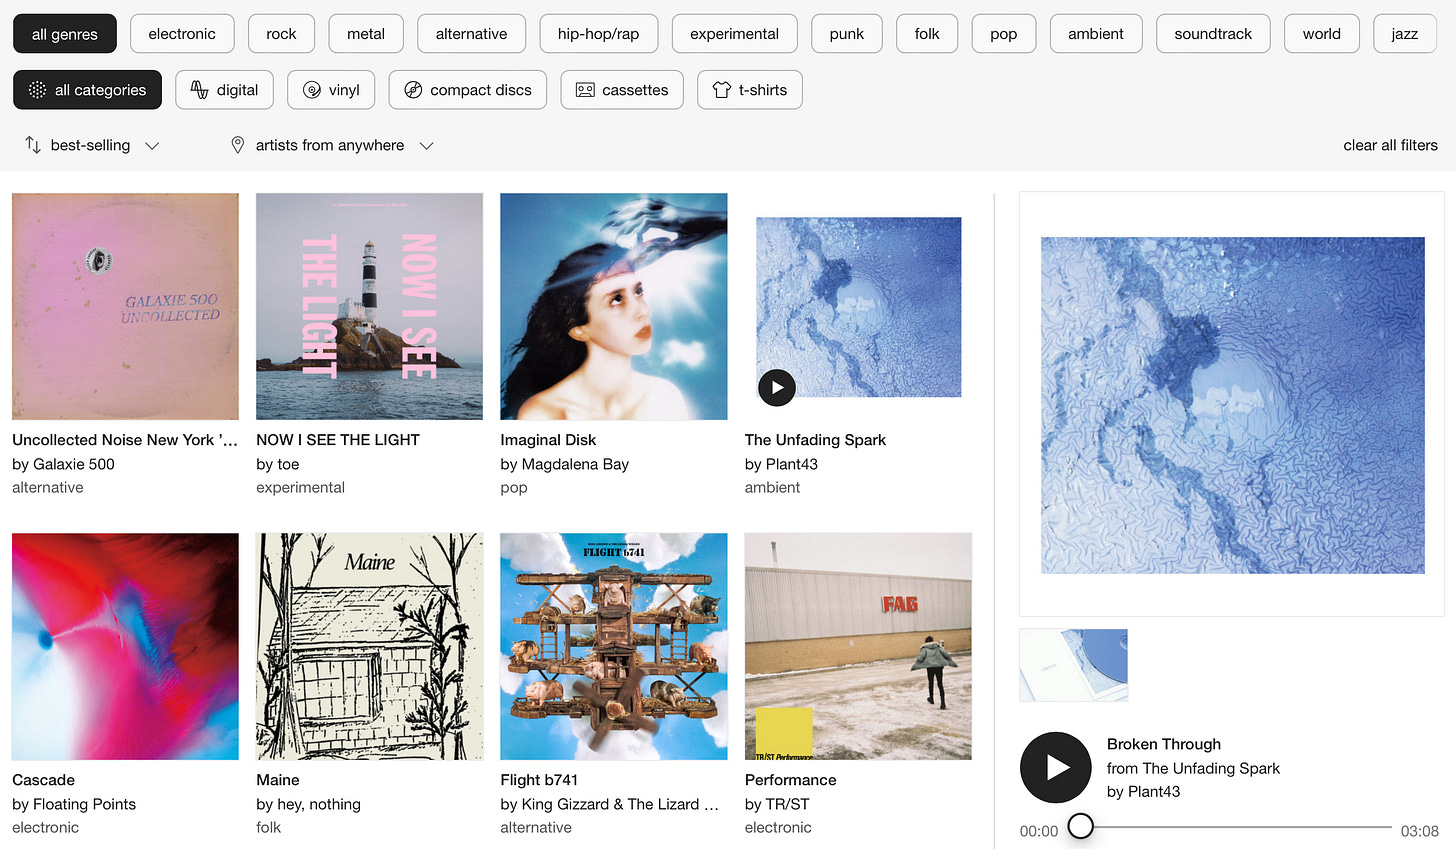Select the all genres filter

point(65,34)
